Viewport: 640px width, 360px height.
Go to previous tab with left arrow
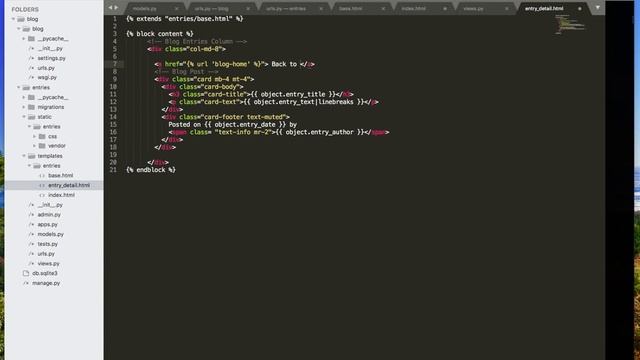click(110, 7)
